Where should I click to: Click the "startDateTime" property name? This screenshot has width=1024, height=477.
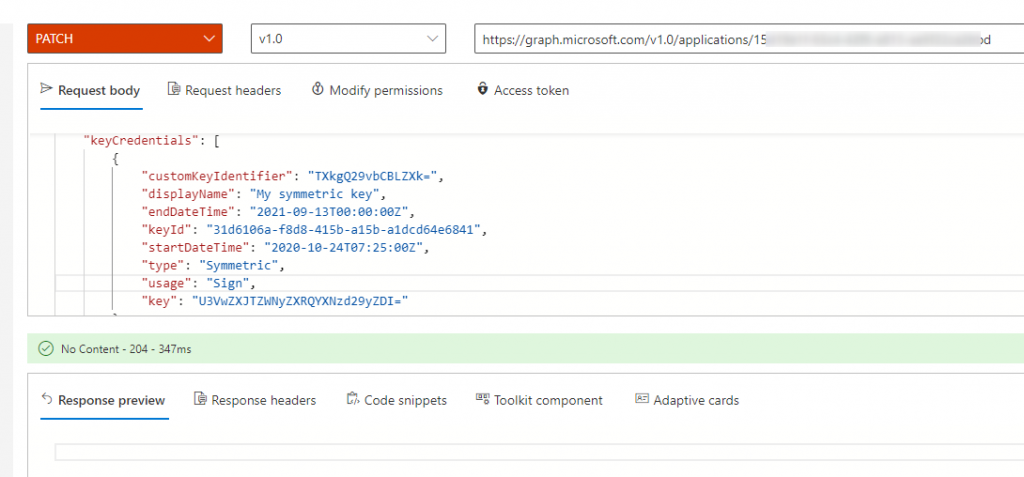197,248
